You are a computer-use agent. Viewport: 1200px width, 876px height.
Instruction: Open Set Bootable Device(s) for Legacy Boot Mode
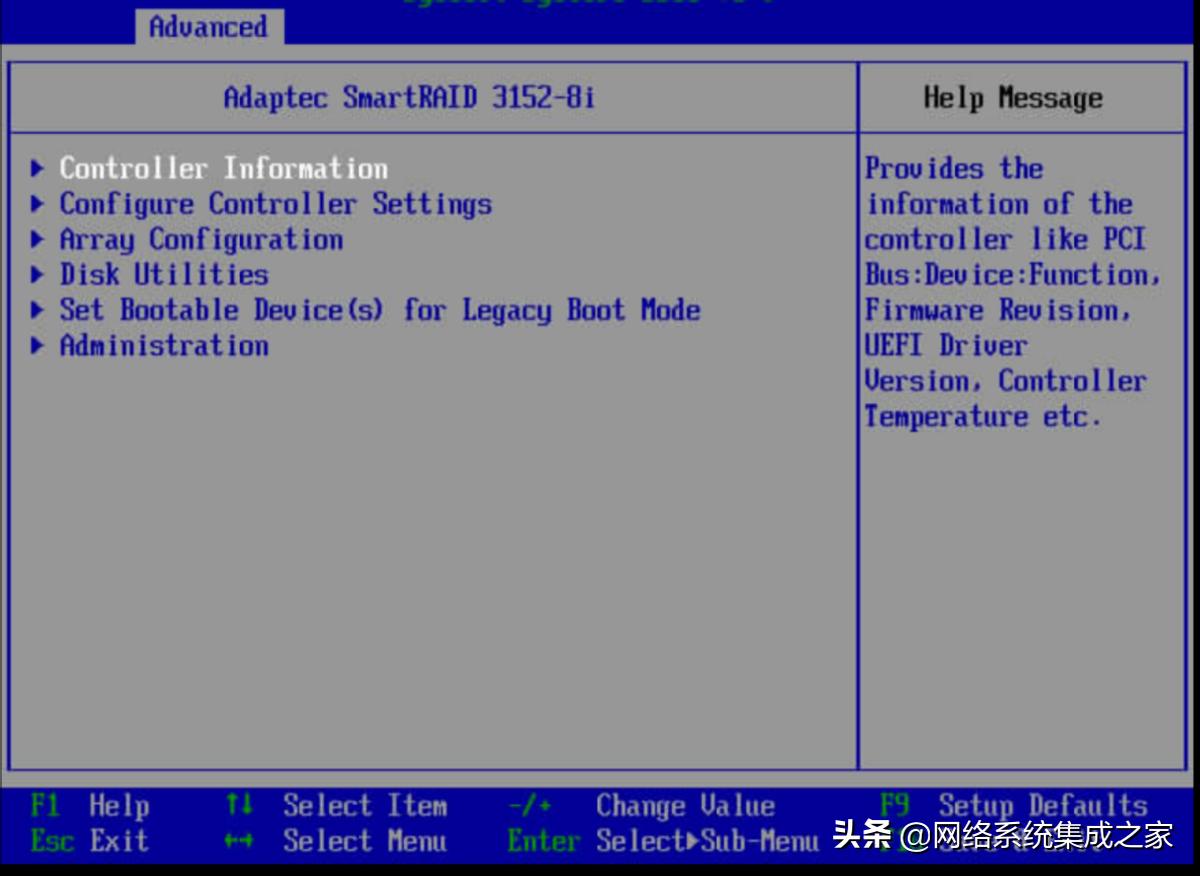(x=379, y=310)
